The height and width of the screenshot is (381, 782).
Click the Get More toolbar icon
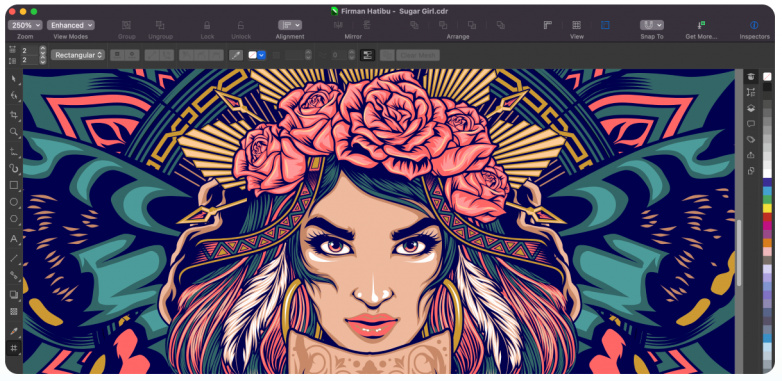click(x=701, y=25)
